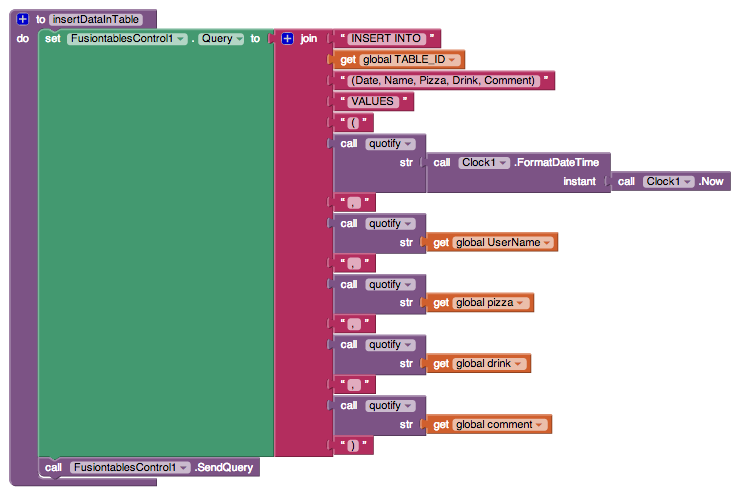Screen dimensions: 741x493
Task: Open the global UserName variable dropdown
Action: click(503, 242)
